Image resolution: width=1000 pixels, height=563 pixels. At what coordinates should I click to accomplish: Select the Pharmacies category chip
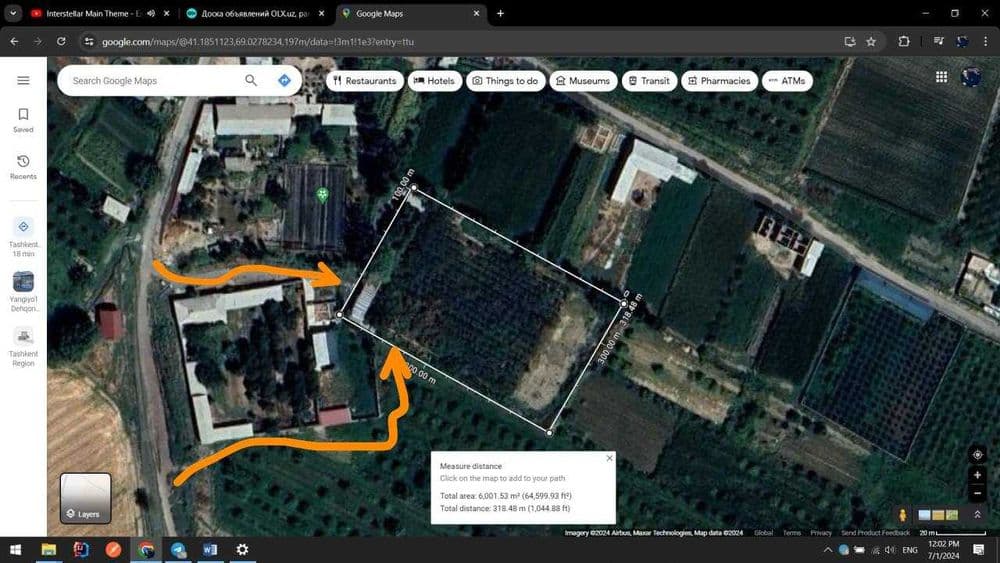point(719,81)
